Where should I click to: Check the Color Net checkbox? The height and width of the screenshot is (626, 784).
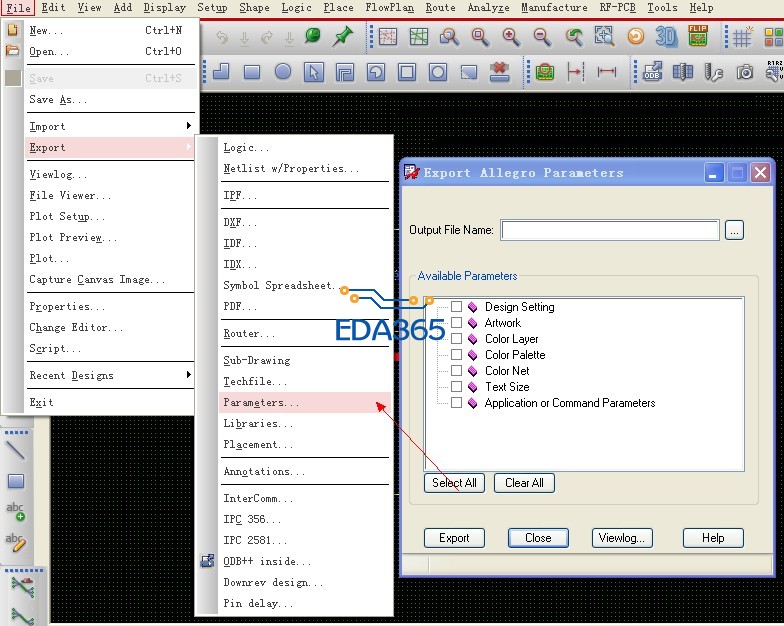click(456, 370)
